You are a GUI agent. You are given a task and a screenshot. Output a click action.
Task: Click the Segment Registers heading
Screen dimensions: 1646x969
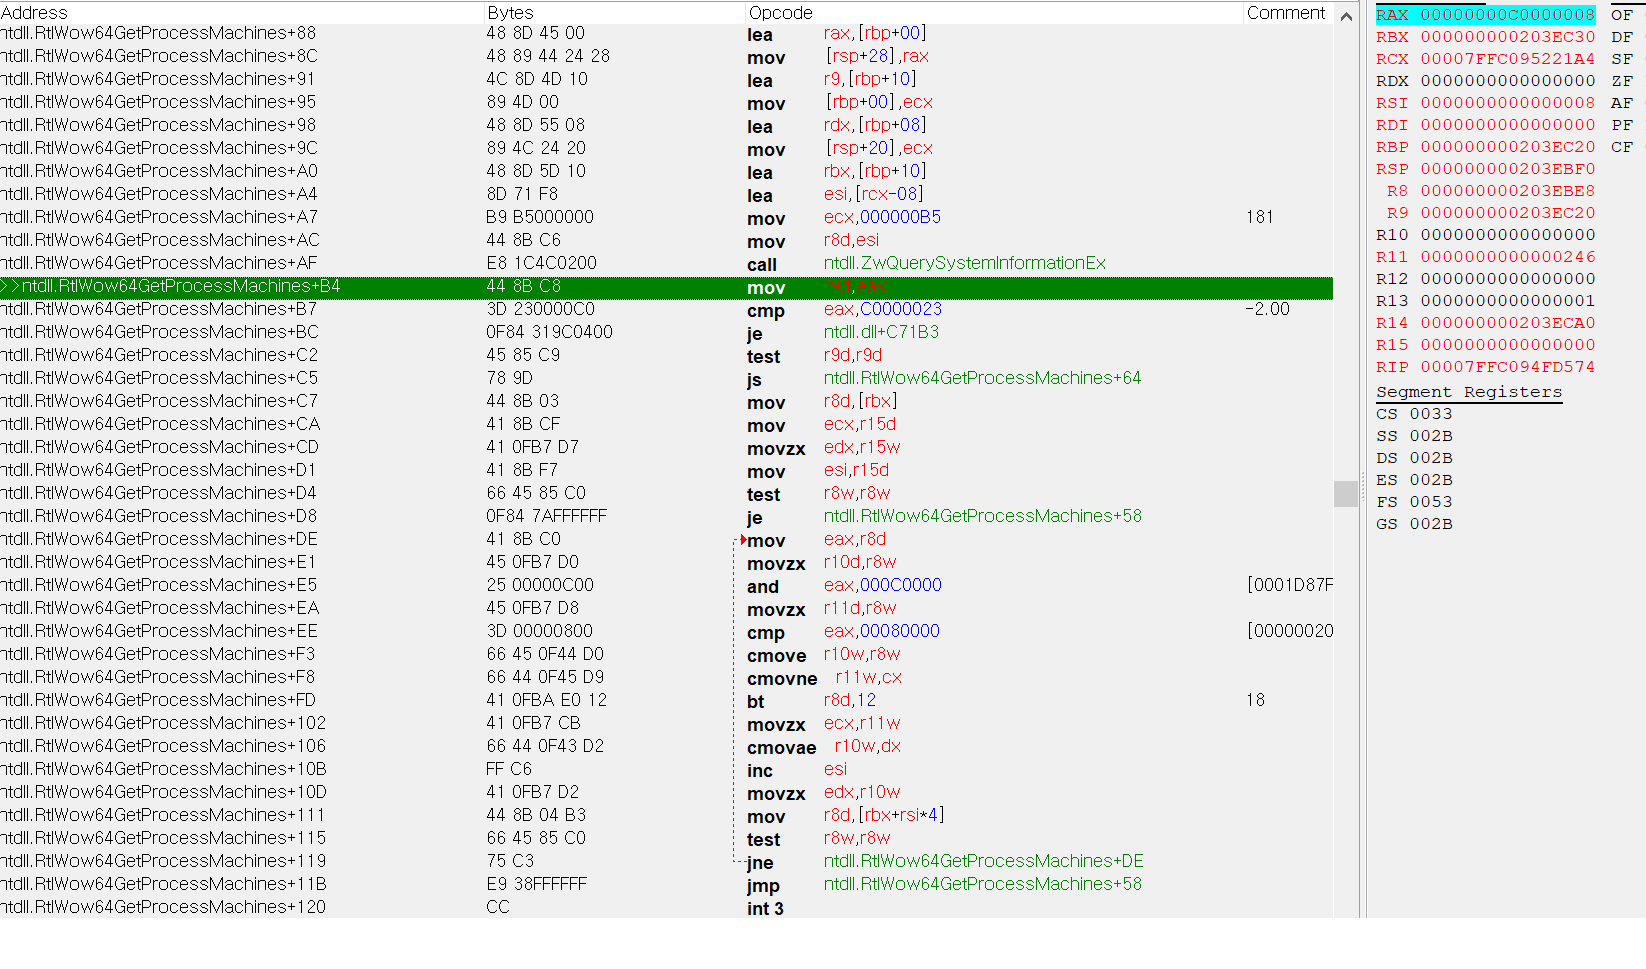(x=1468, y=391)
